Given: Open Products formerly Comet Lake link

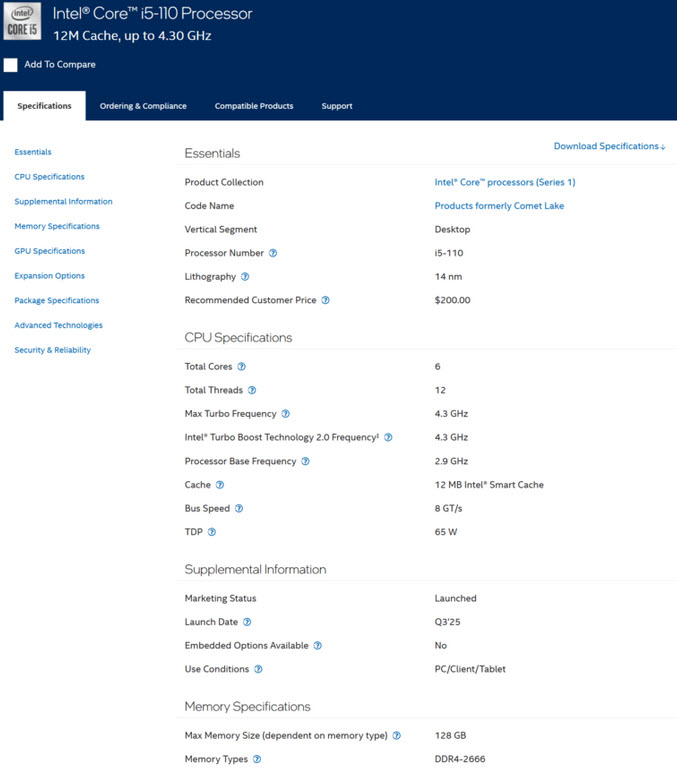Looking at the screenshot, I should point(499,206).
